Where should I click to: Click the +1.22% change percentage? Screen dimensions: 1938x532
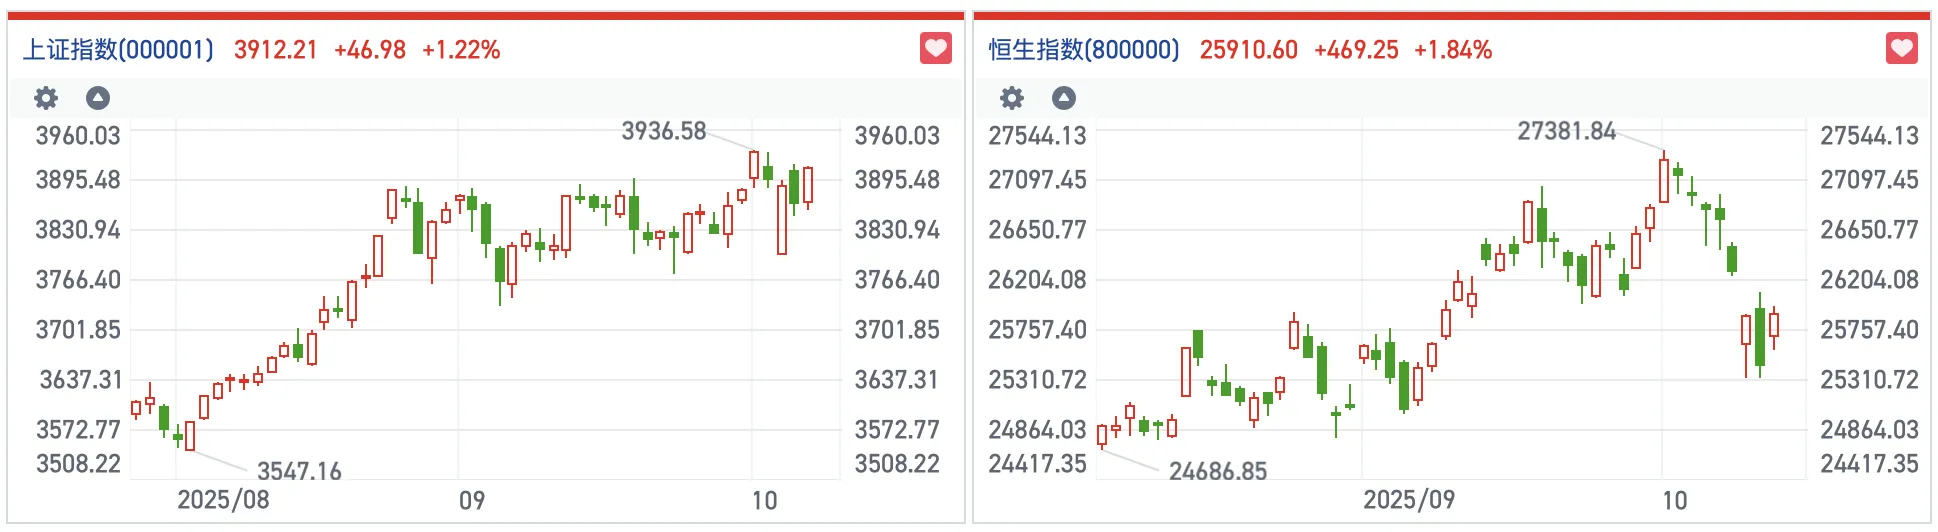(461, 50)
